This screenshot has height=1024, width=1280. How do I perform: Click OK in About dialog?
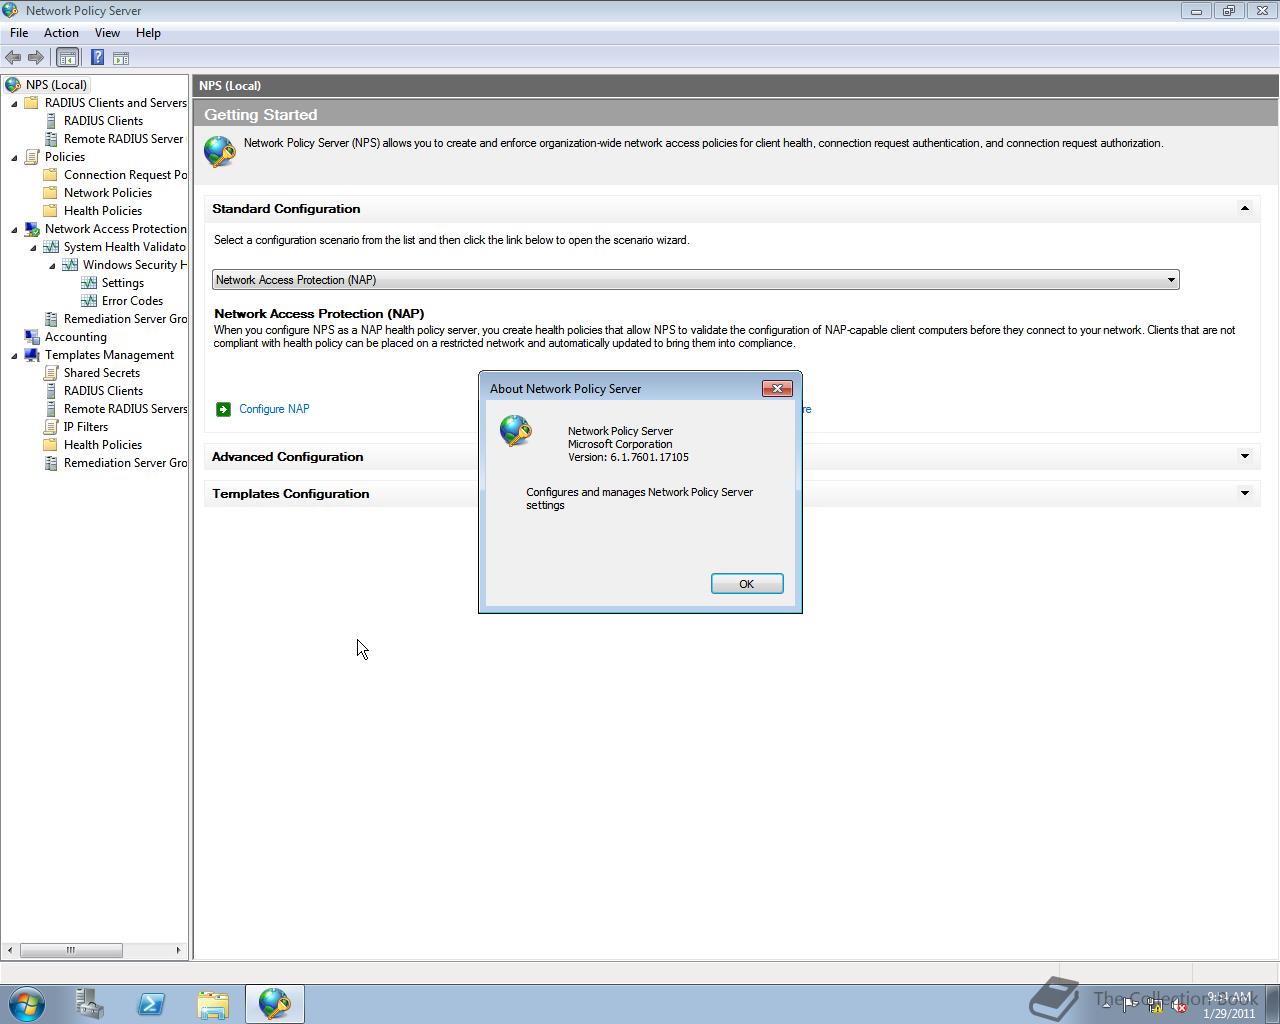[747, 584]
